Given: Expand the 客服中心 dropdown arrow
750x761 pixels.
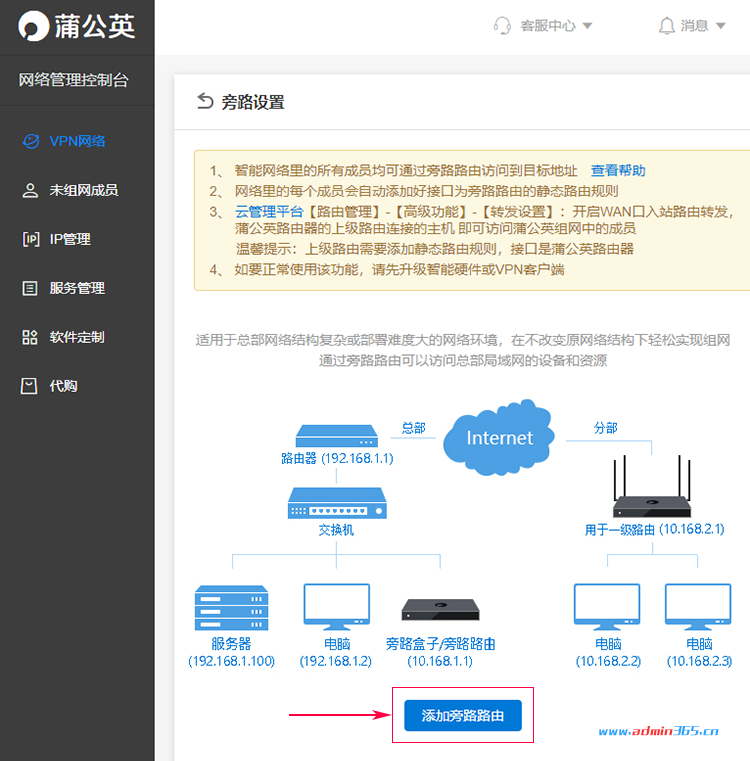Looking at the screenshot, I should pos(587,26).
